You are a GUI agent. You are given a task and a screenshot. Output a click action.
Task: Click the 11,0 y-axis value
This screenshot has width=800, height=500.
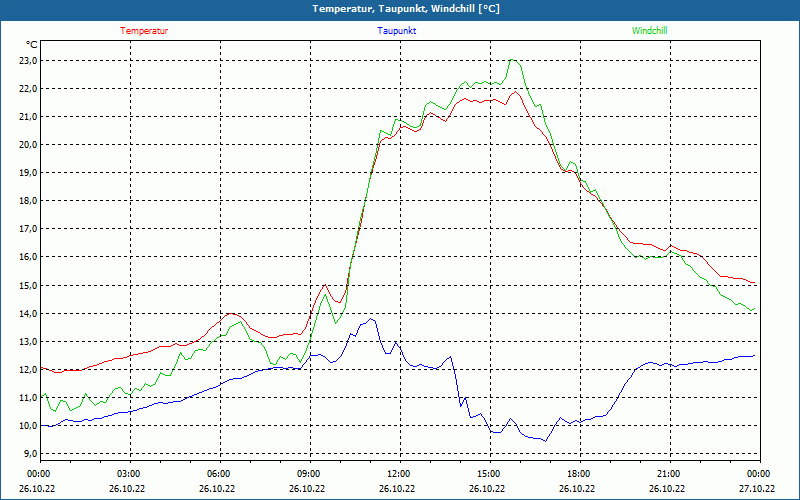pyautogui.click(x=28, y=398)
